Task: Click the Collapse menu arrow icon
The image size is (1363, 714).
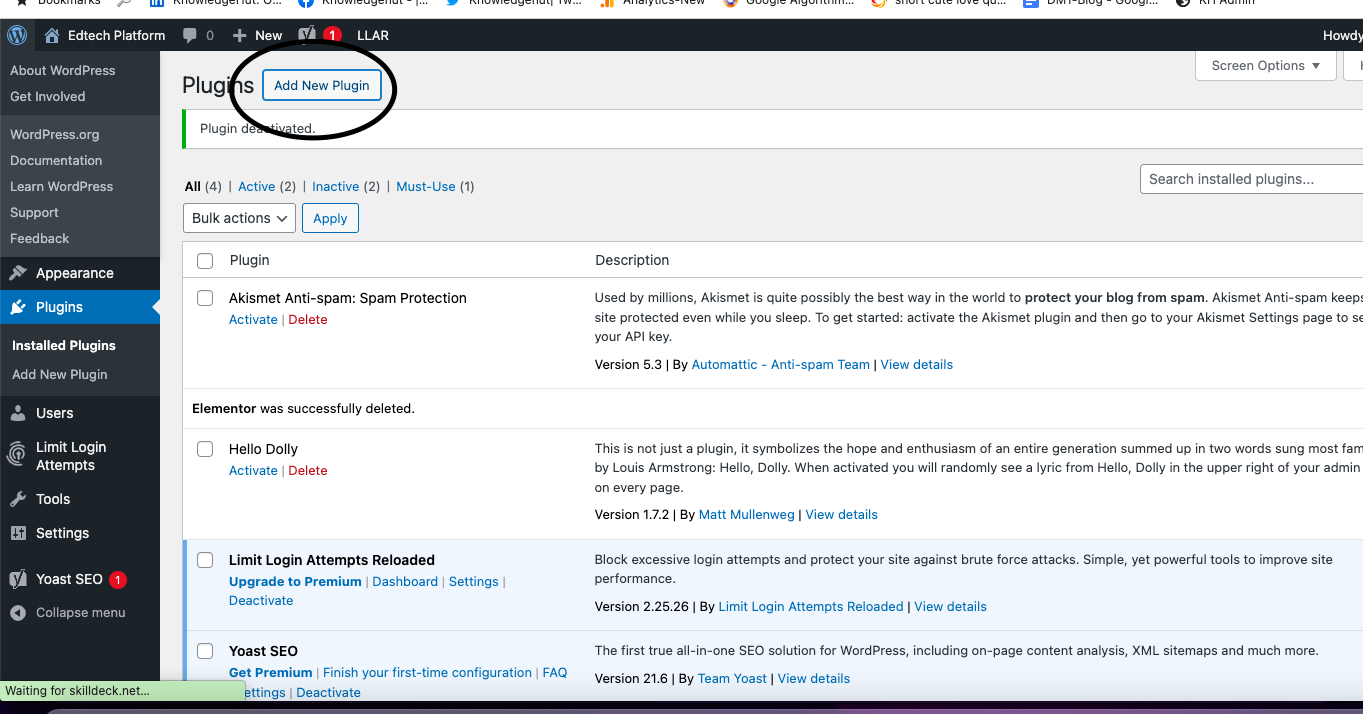Action: (18, 612)
